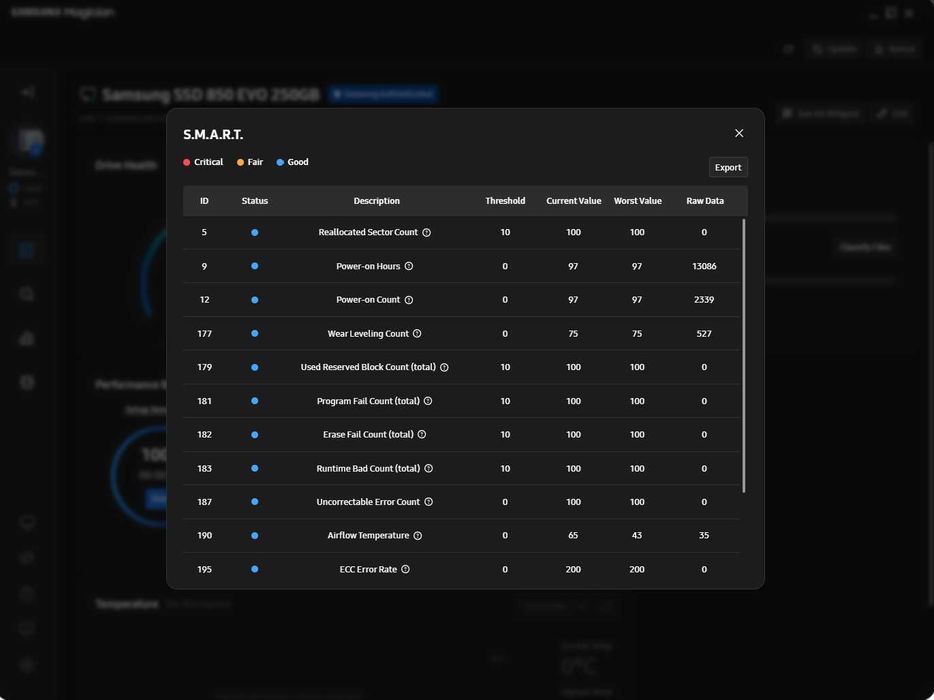Open info icon for Power-on Count
The width and height of the screenshot is (934, 700).
[409, 300]
